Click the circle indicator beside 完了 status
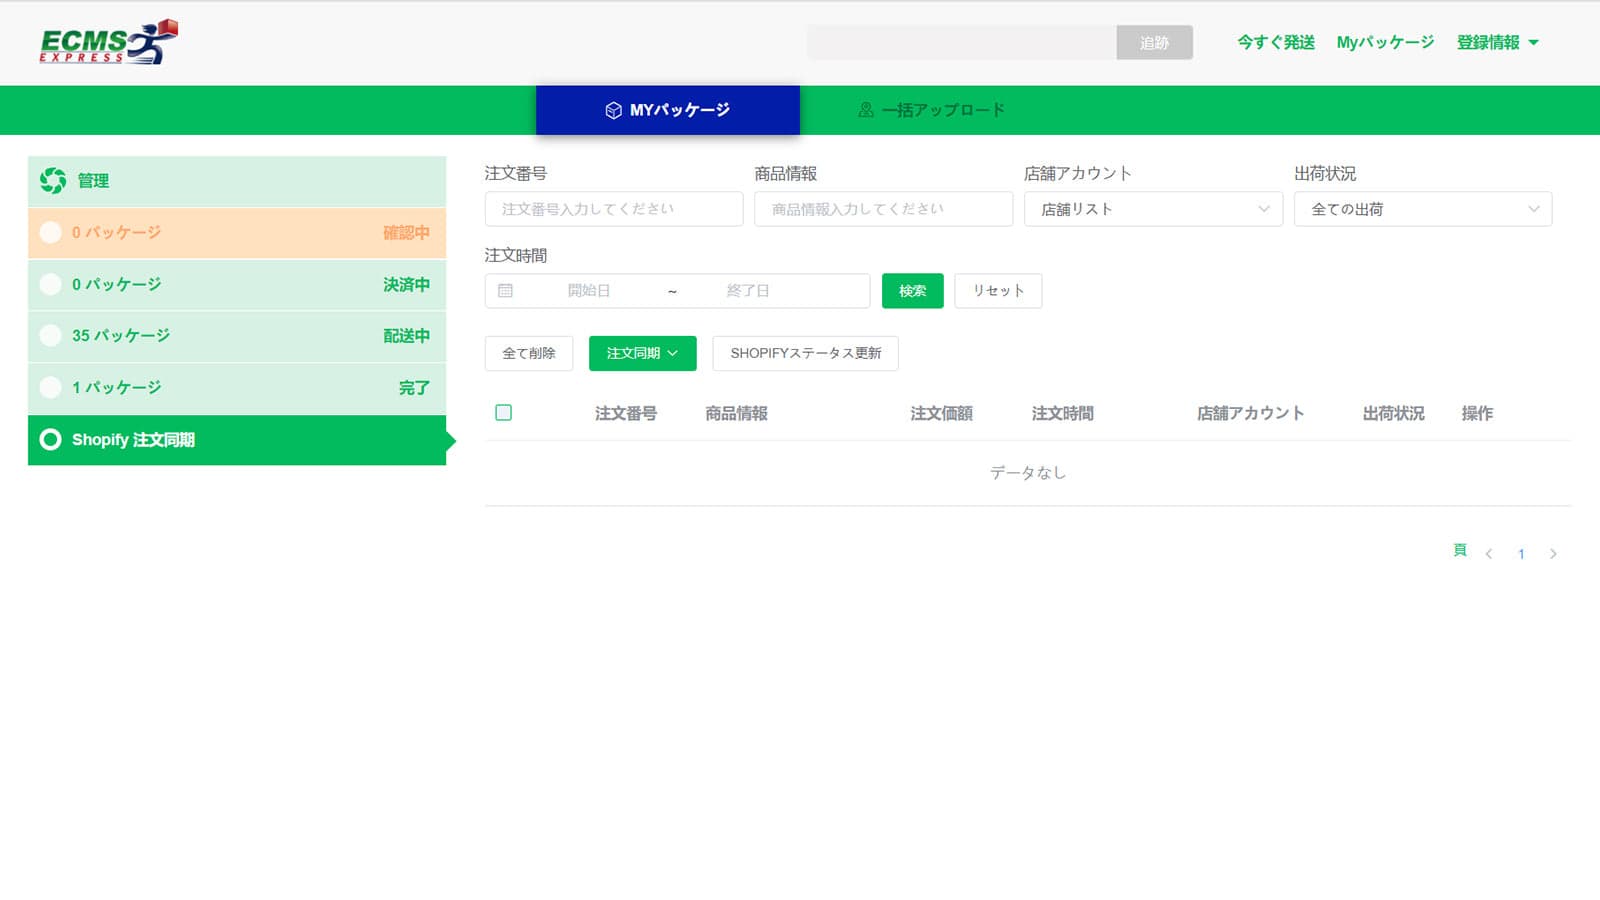This screenshot has height=900, width=1600. 51,387
